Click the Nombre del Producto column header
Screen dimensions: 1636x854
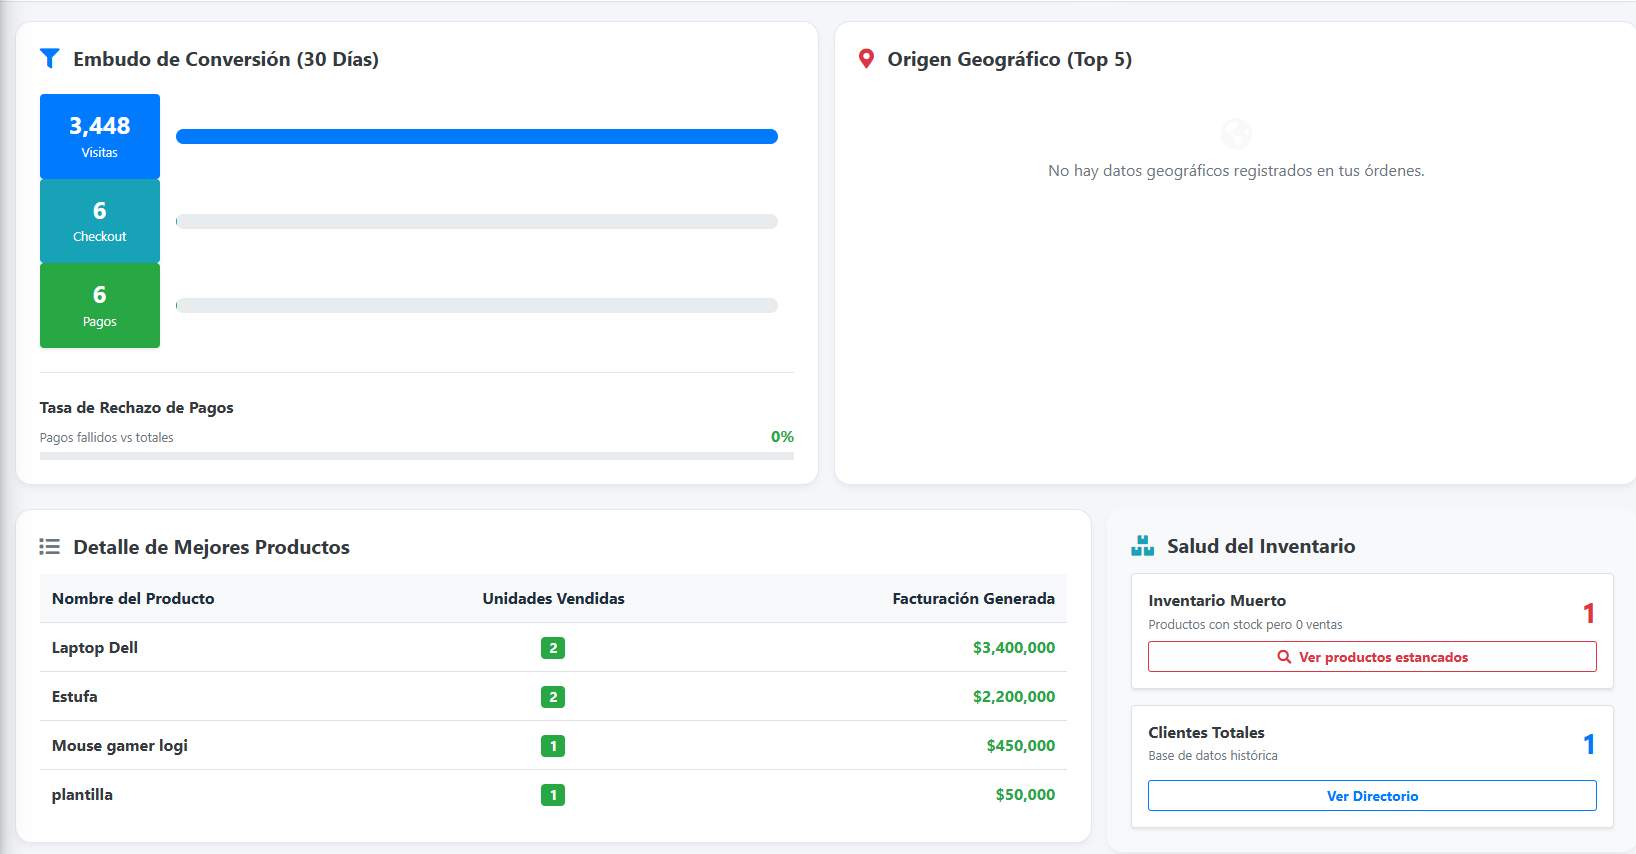[x=133, y=598]
